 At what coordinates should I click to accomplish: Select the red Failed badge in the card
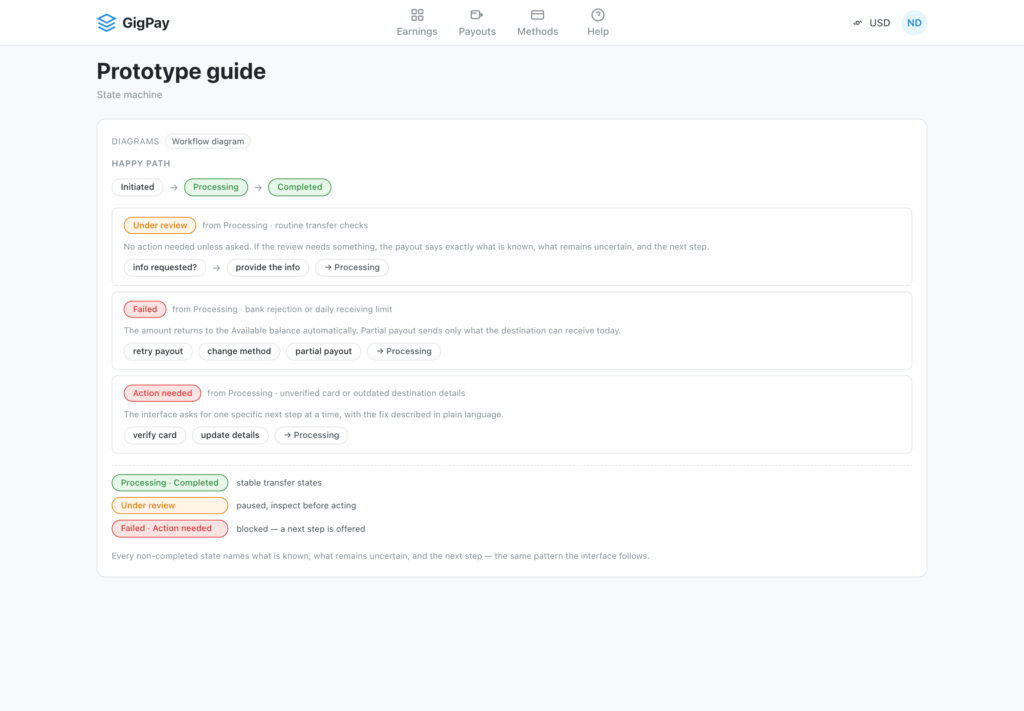pyautogui.click(x=144, y=309)
